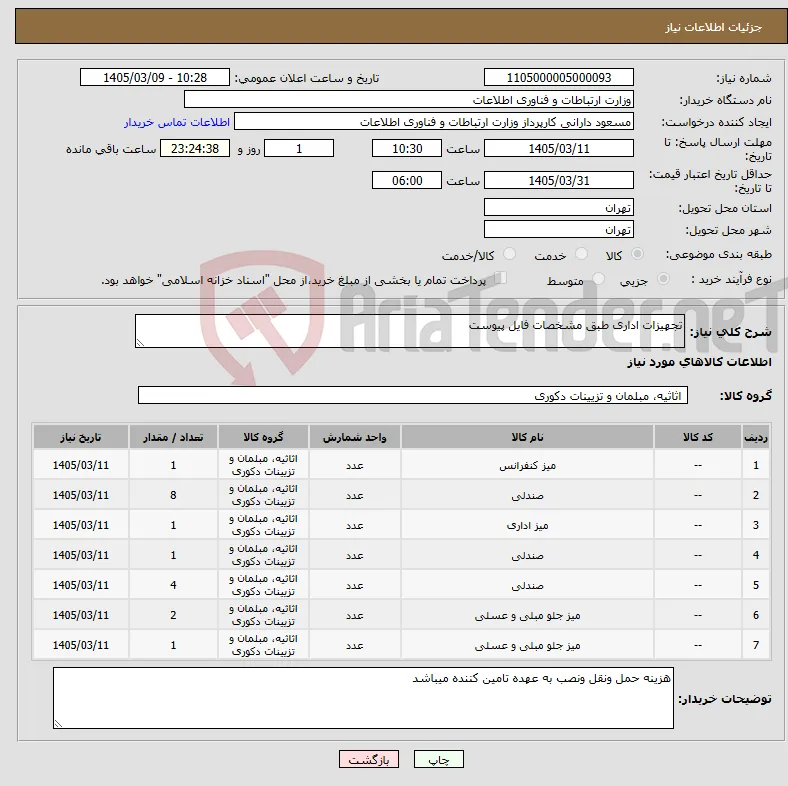
Task: Click the واحد شمارش column header
Action: pyautogui.click(x=355, y=437)
